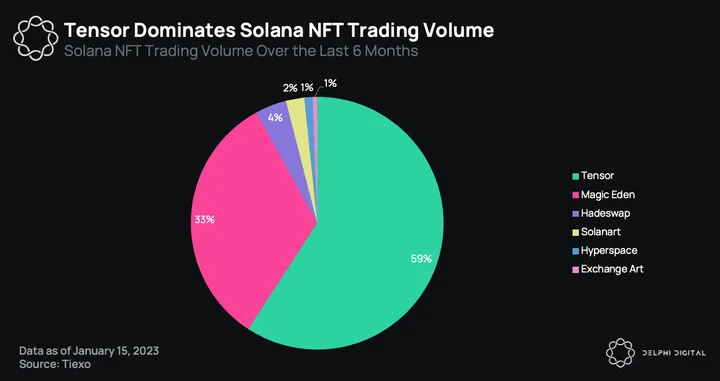Select the Hadeswap legend label
The image size is (720, 381).
[605, 213]
